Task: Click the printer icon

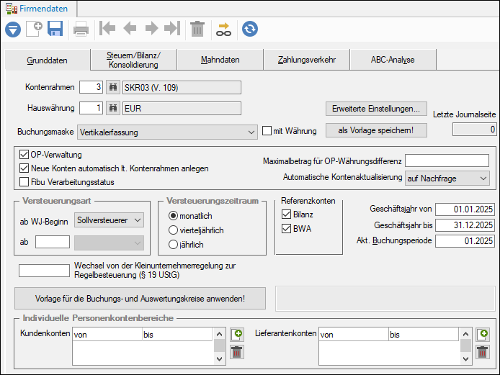Action: (x=81, y=29)
